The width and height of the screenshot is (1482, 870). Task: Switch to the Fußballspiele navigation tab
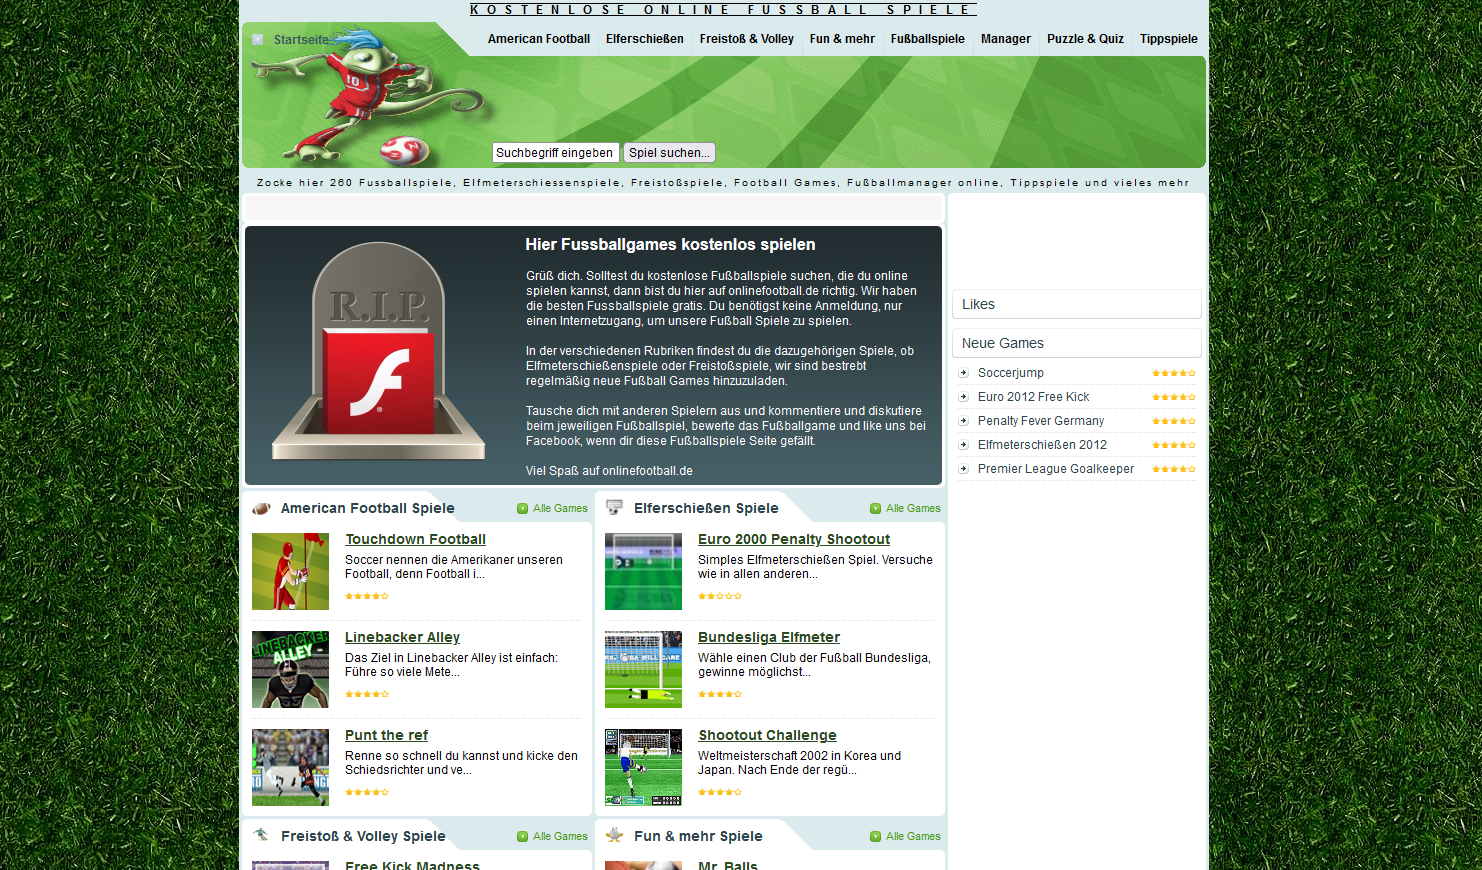927,39
